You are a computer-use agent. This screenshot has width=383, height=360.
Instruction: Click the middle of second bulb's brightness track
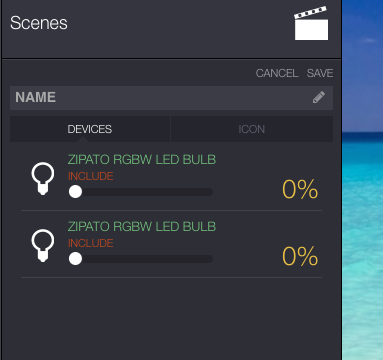coord(141,259)
